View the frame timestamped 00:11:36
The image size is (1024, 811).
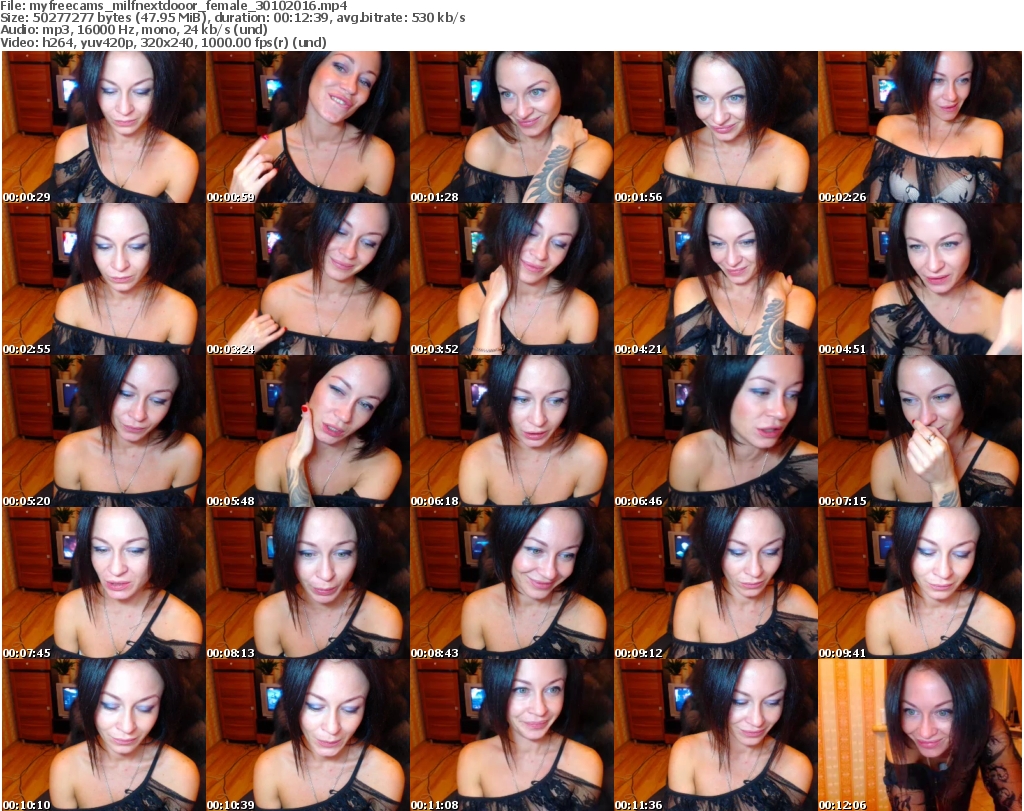[x=716, y=735]
